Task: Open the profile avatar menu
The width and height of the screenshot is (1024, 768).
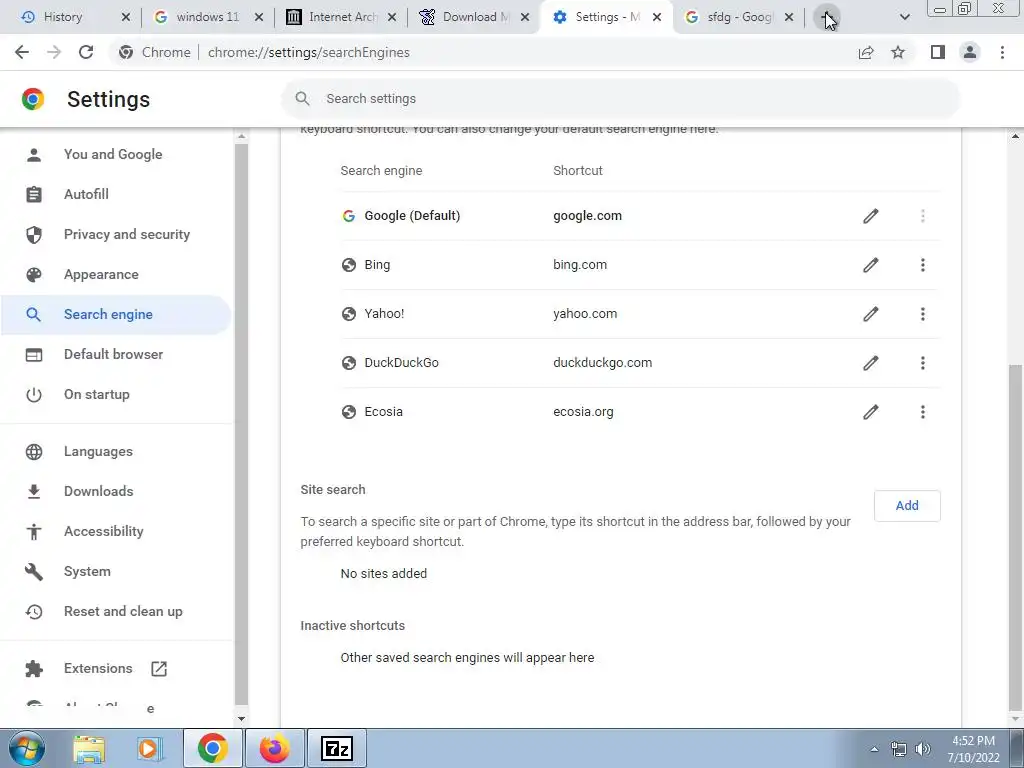Action: (x=970, y=52)
